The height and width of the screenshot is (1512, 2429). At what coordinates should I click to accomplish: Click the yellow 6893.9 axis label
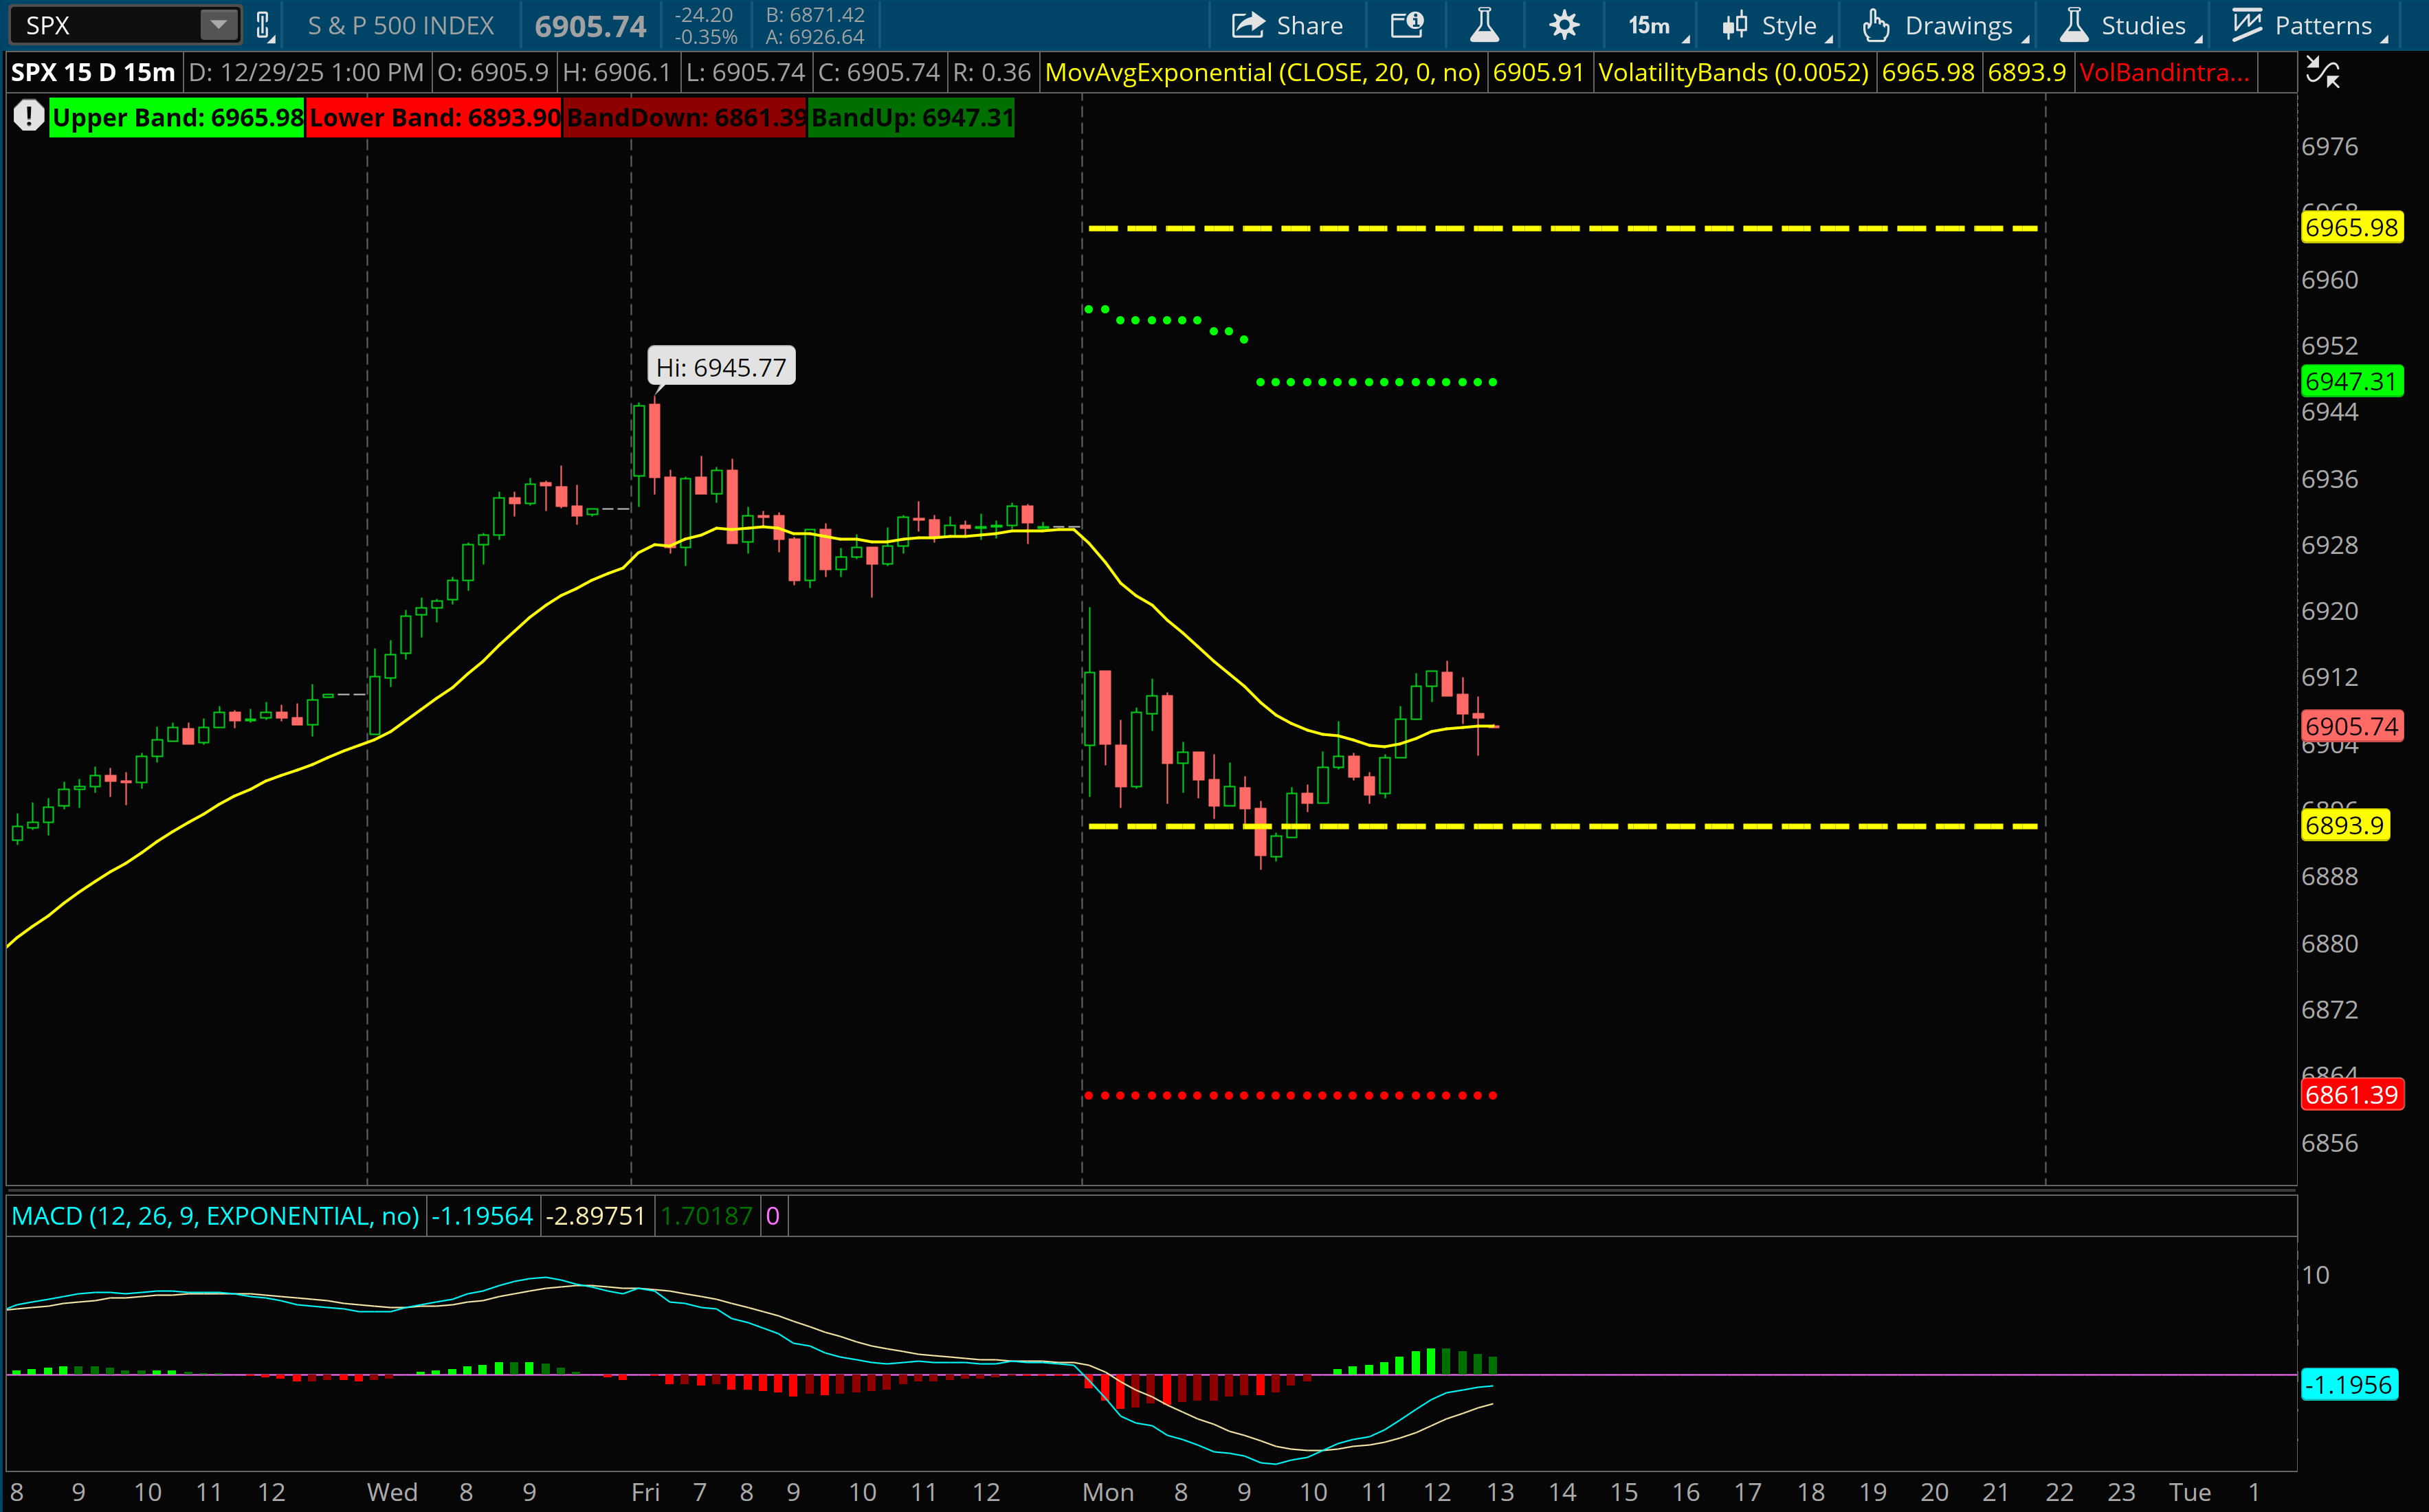point(2345,826)
